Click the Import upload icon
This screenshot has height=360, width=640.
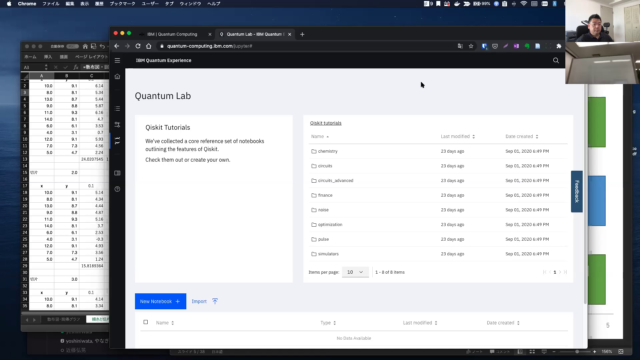[215, 301]
